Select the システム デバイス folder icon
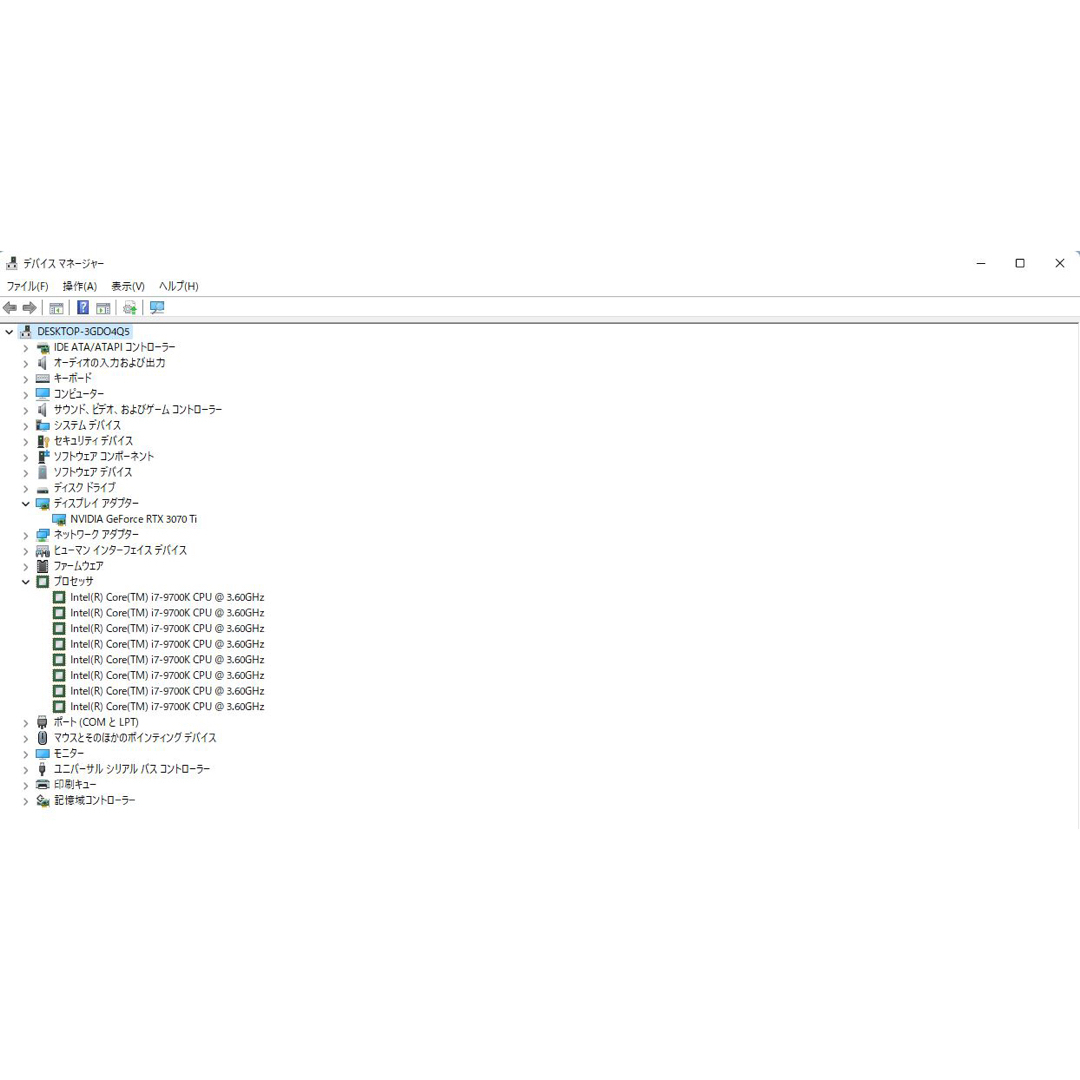The image size is (1080, 1080). [x=43, y=426]
